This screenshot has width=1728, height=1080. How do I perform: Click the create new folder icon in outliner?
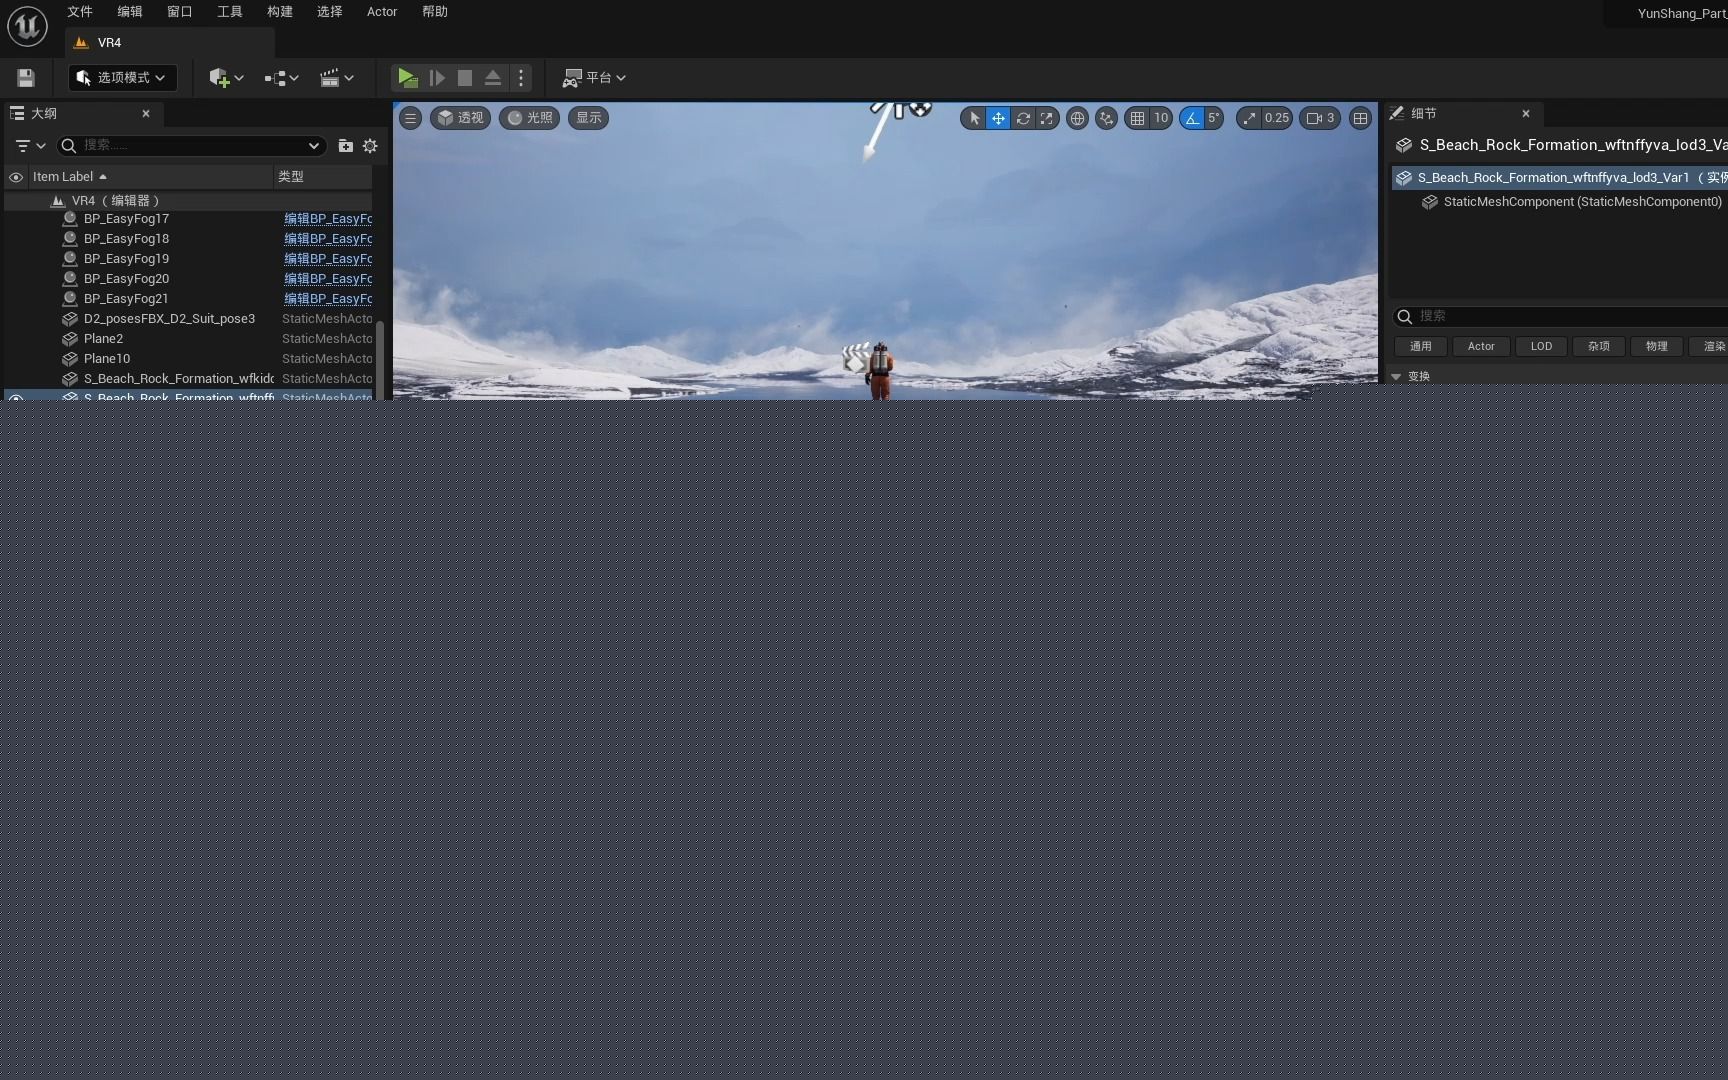tap(345, 146)
